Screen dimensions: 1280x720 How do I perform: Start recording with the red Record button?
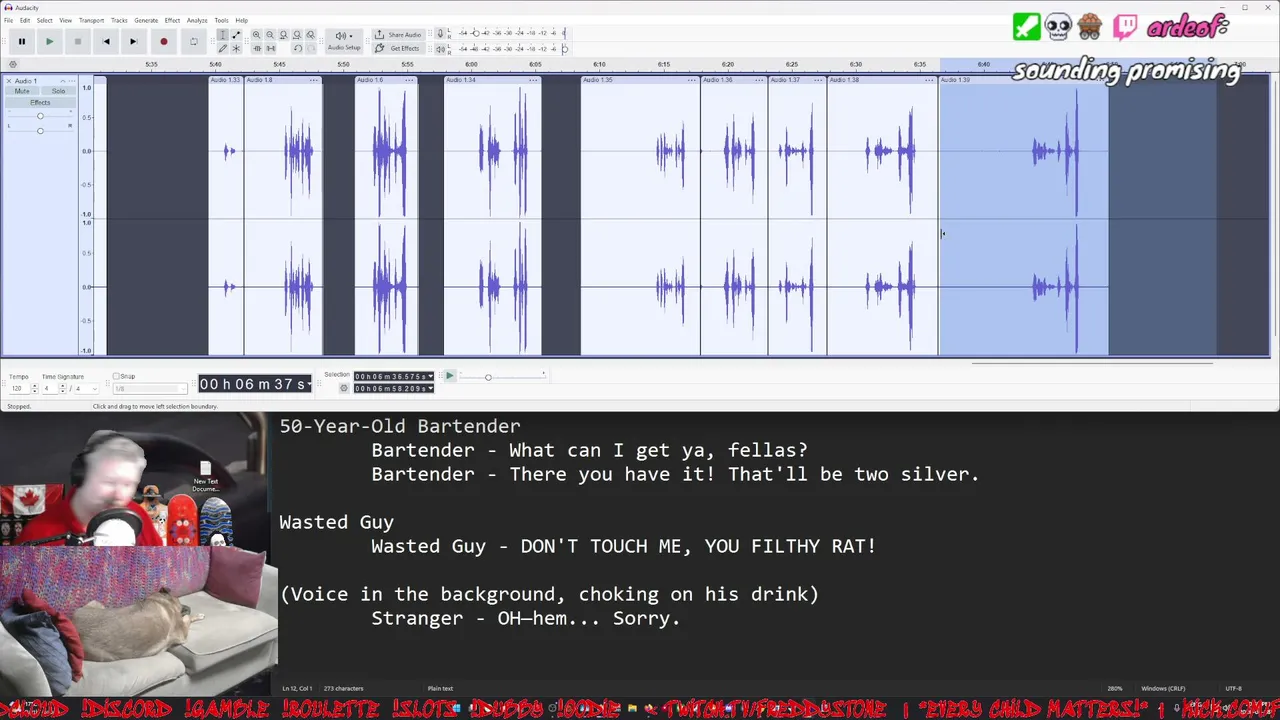point(163,41)
